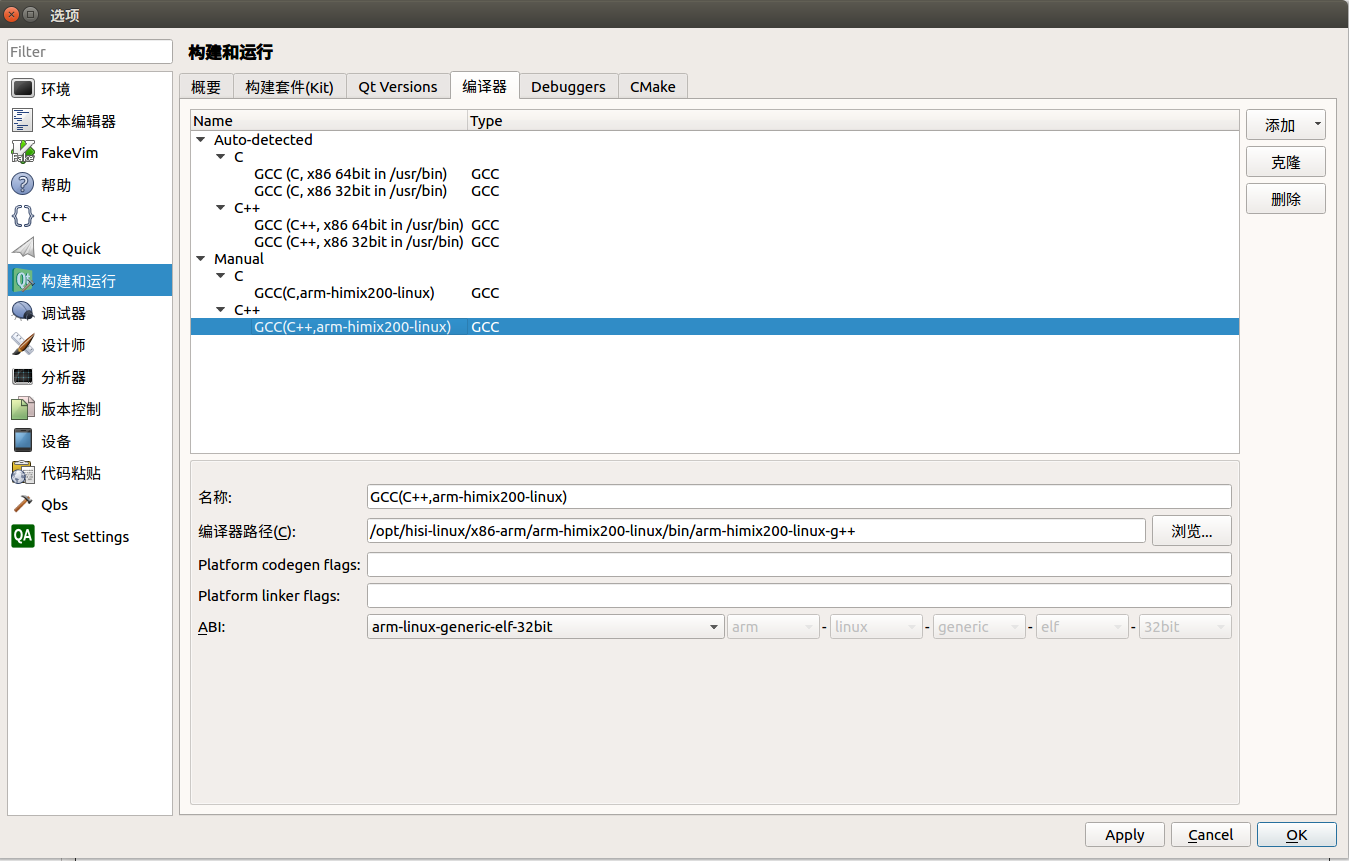Image resolution: width=1349 pixels, height=861 pixels.
Task: Switch to the Debuggers tab
Action: [568, 86]
